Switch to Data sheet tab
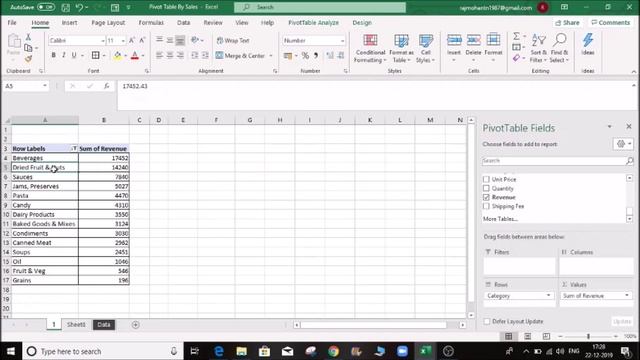Screen dimensions: 640x360 coord(104,325)
